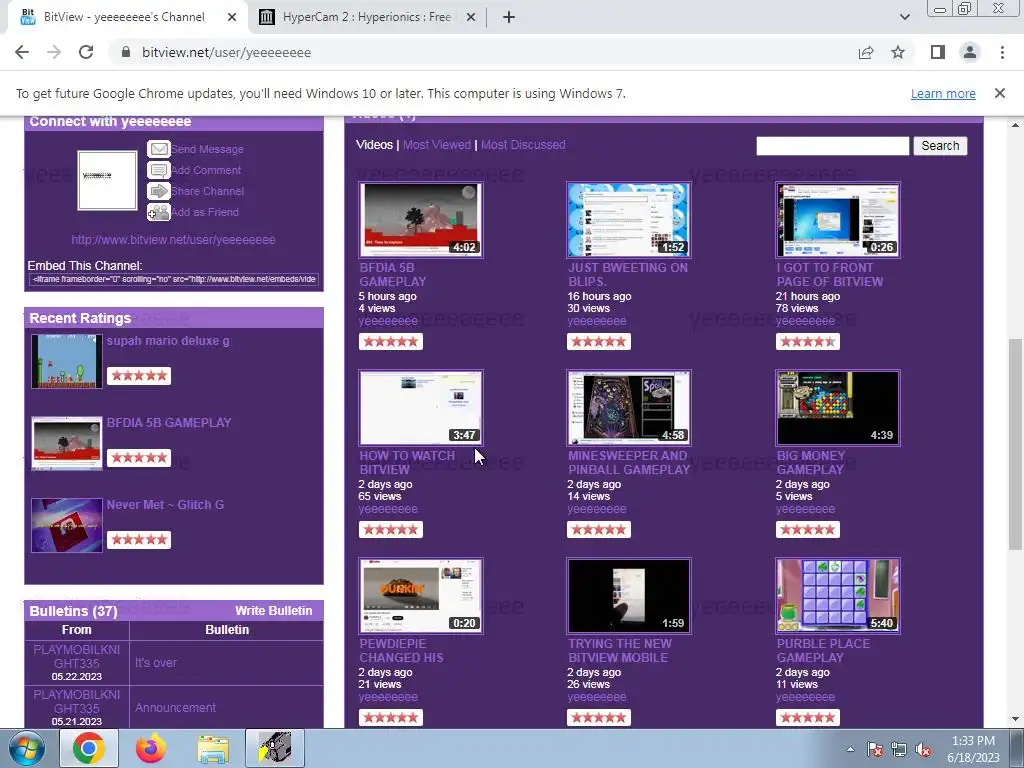Click the Chrome taskbar icon

(89, 748)
